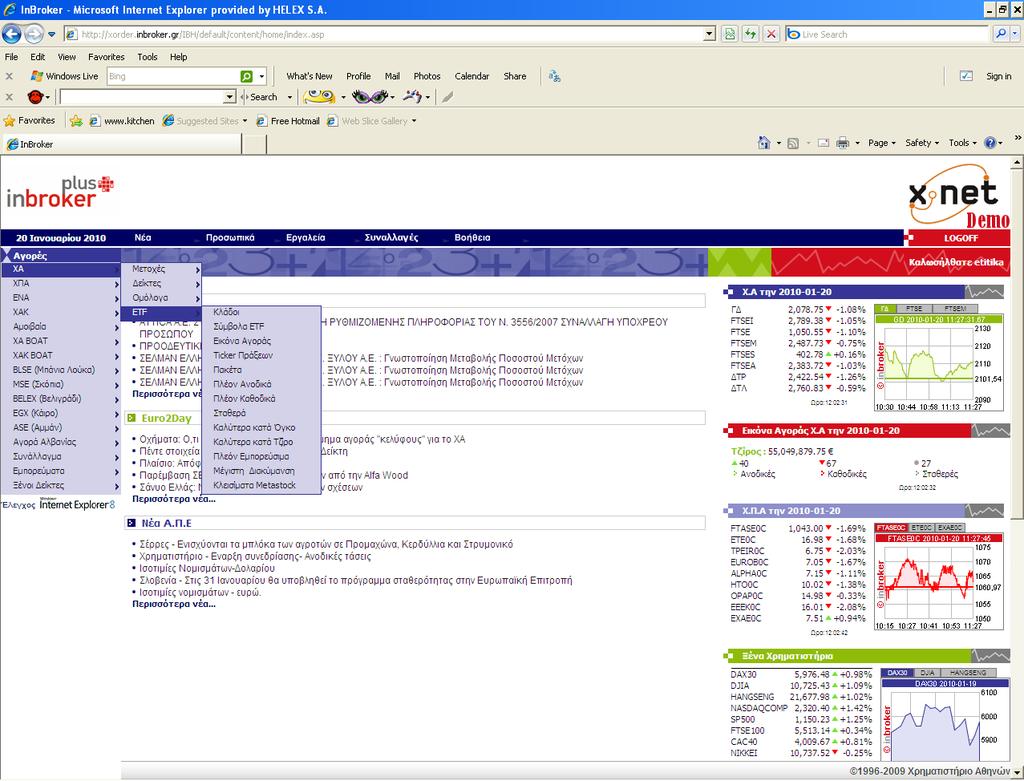Click the Read Mail icon in command bar
The image size is (1024, 781).
tap(823, 143)
